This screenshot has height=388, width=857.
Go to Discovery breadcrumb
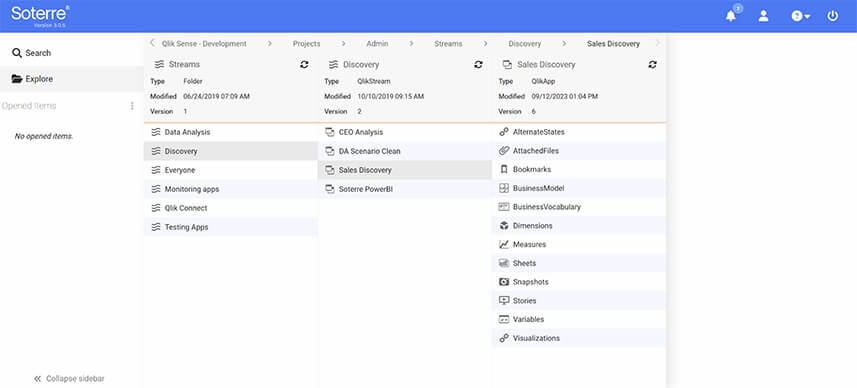coord(525,44)
